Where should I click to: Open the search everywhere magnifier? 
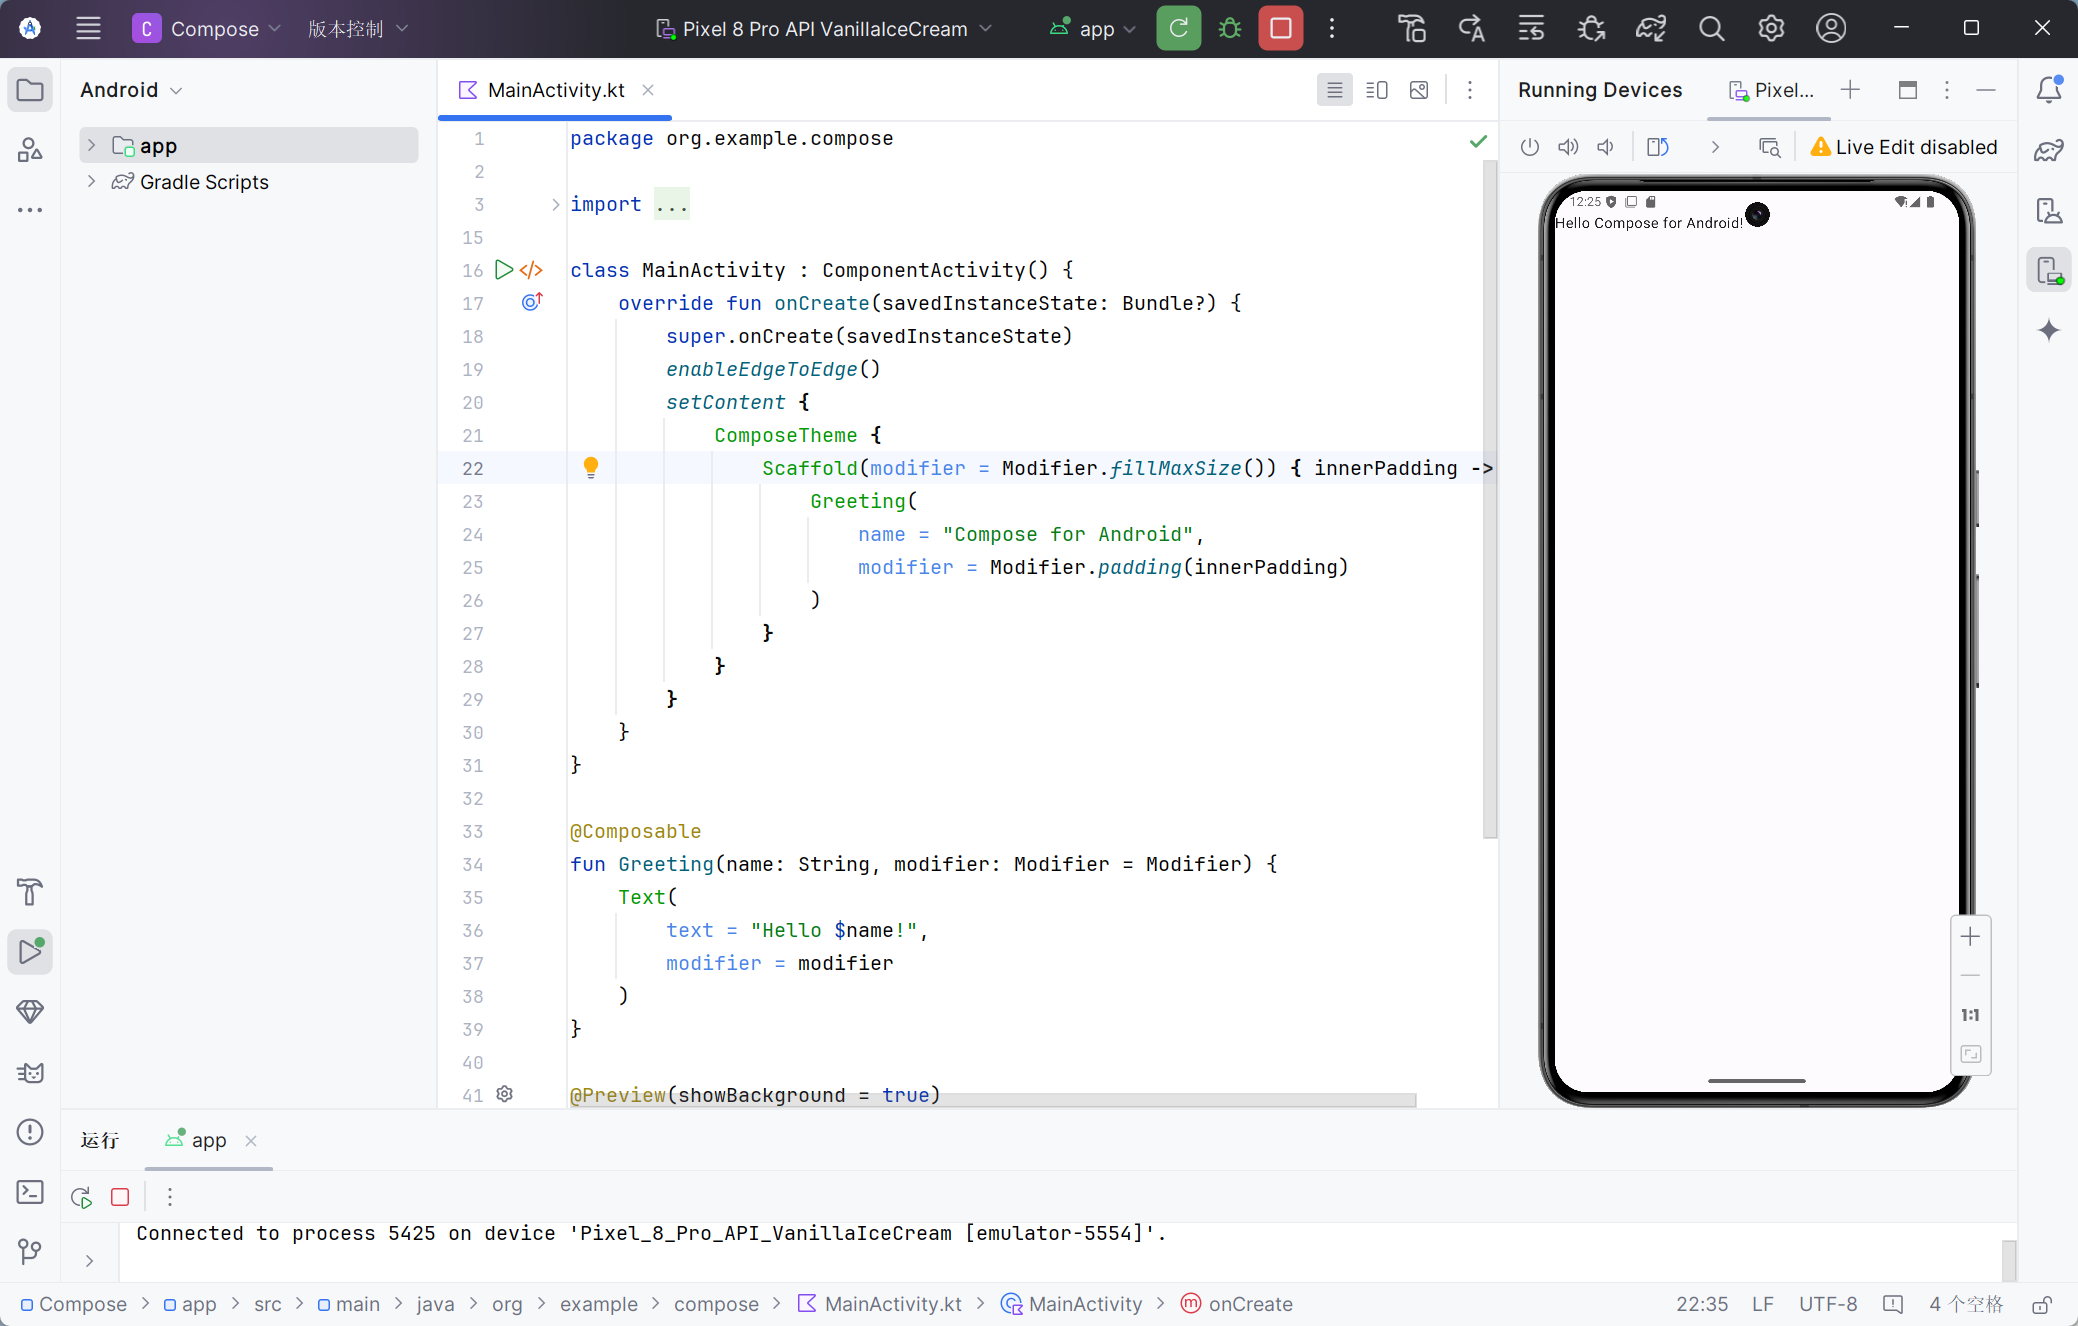click(x=1711, y=28)
